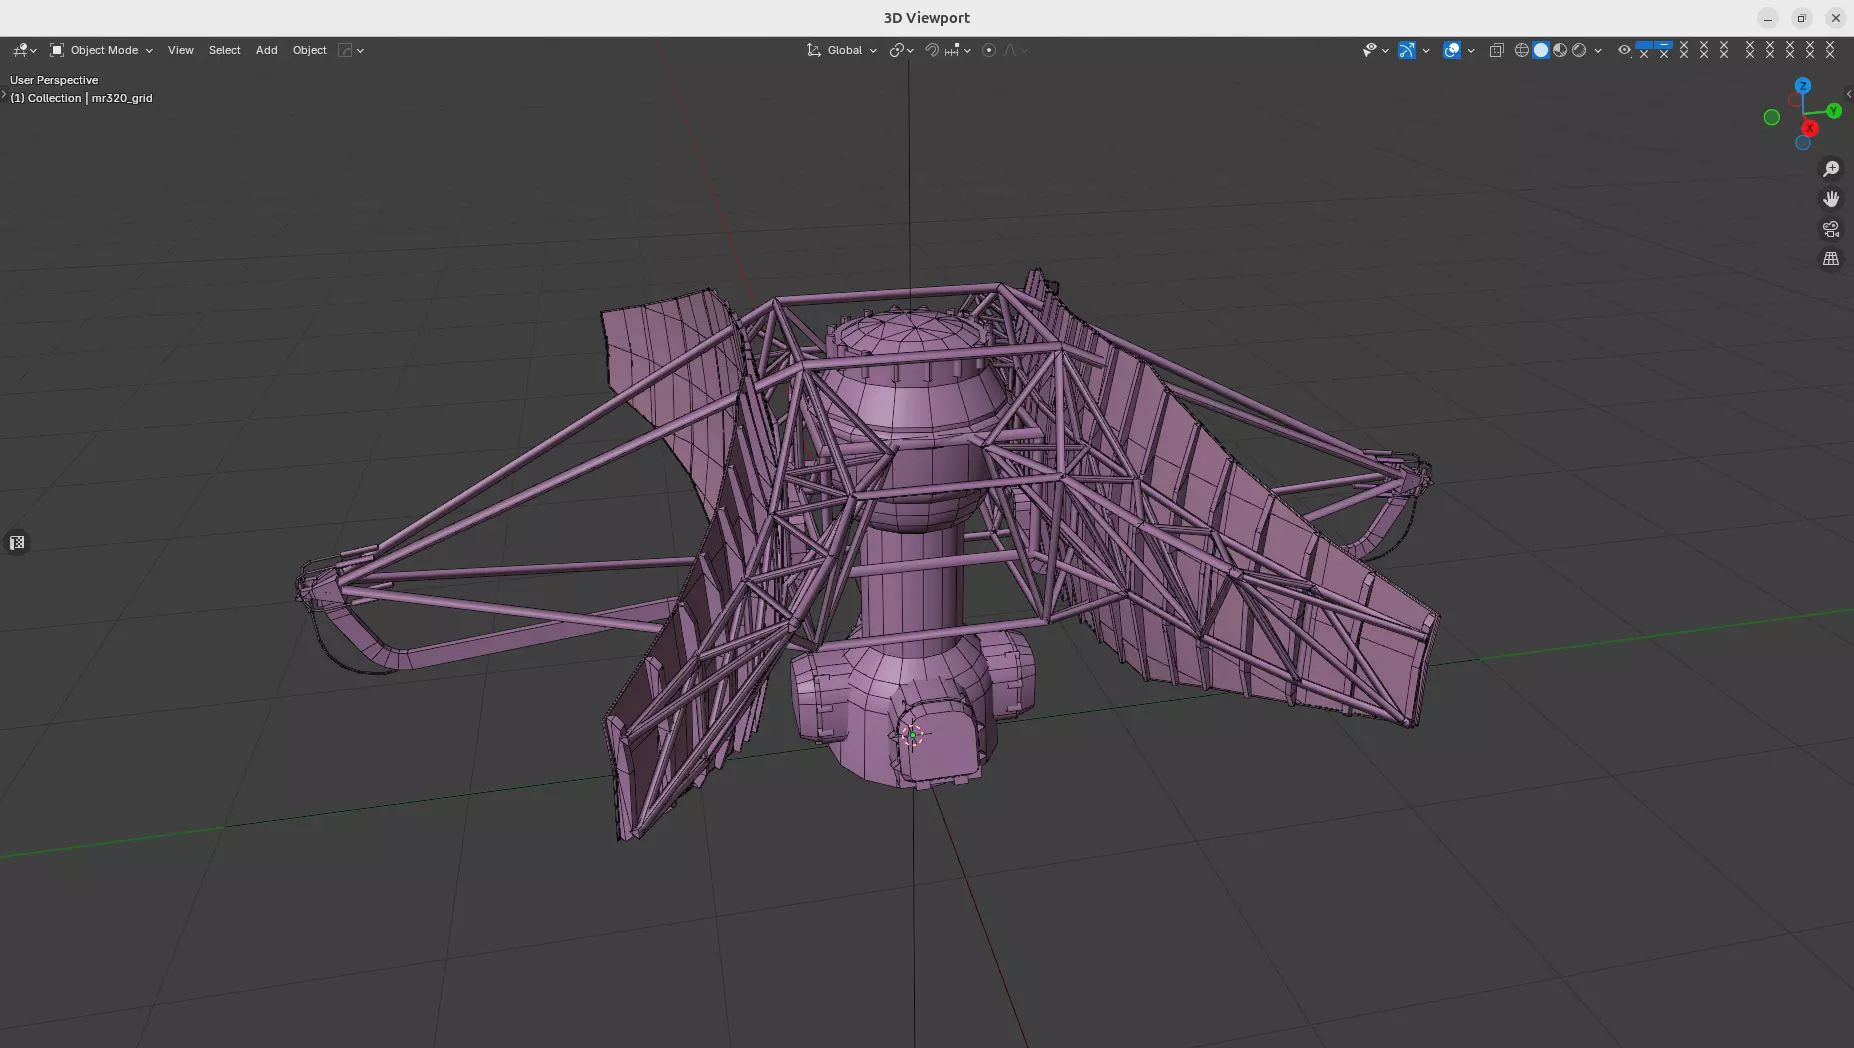Click the transform orientation axes icon
Viewport: 1854px width, 1048px height.
tap(814, 50)
